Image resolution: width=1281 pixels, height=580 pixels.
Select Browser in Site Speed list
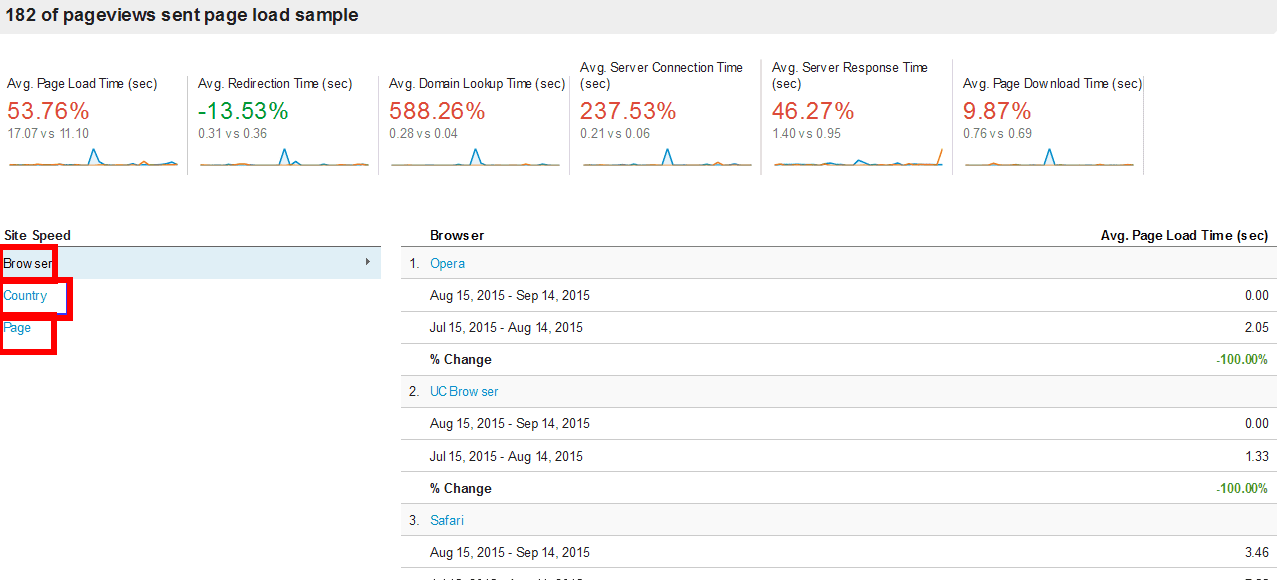pyautogui.click(x=28, y=263)
